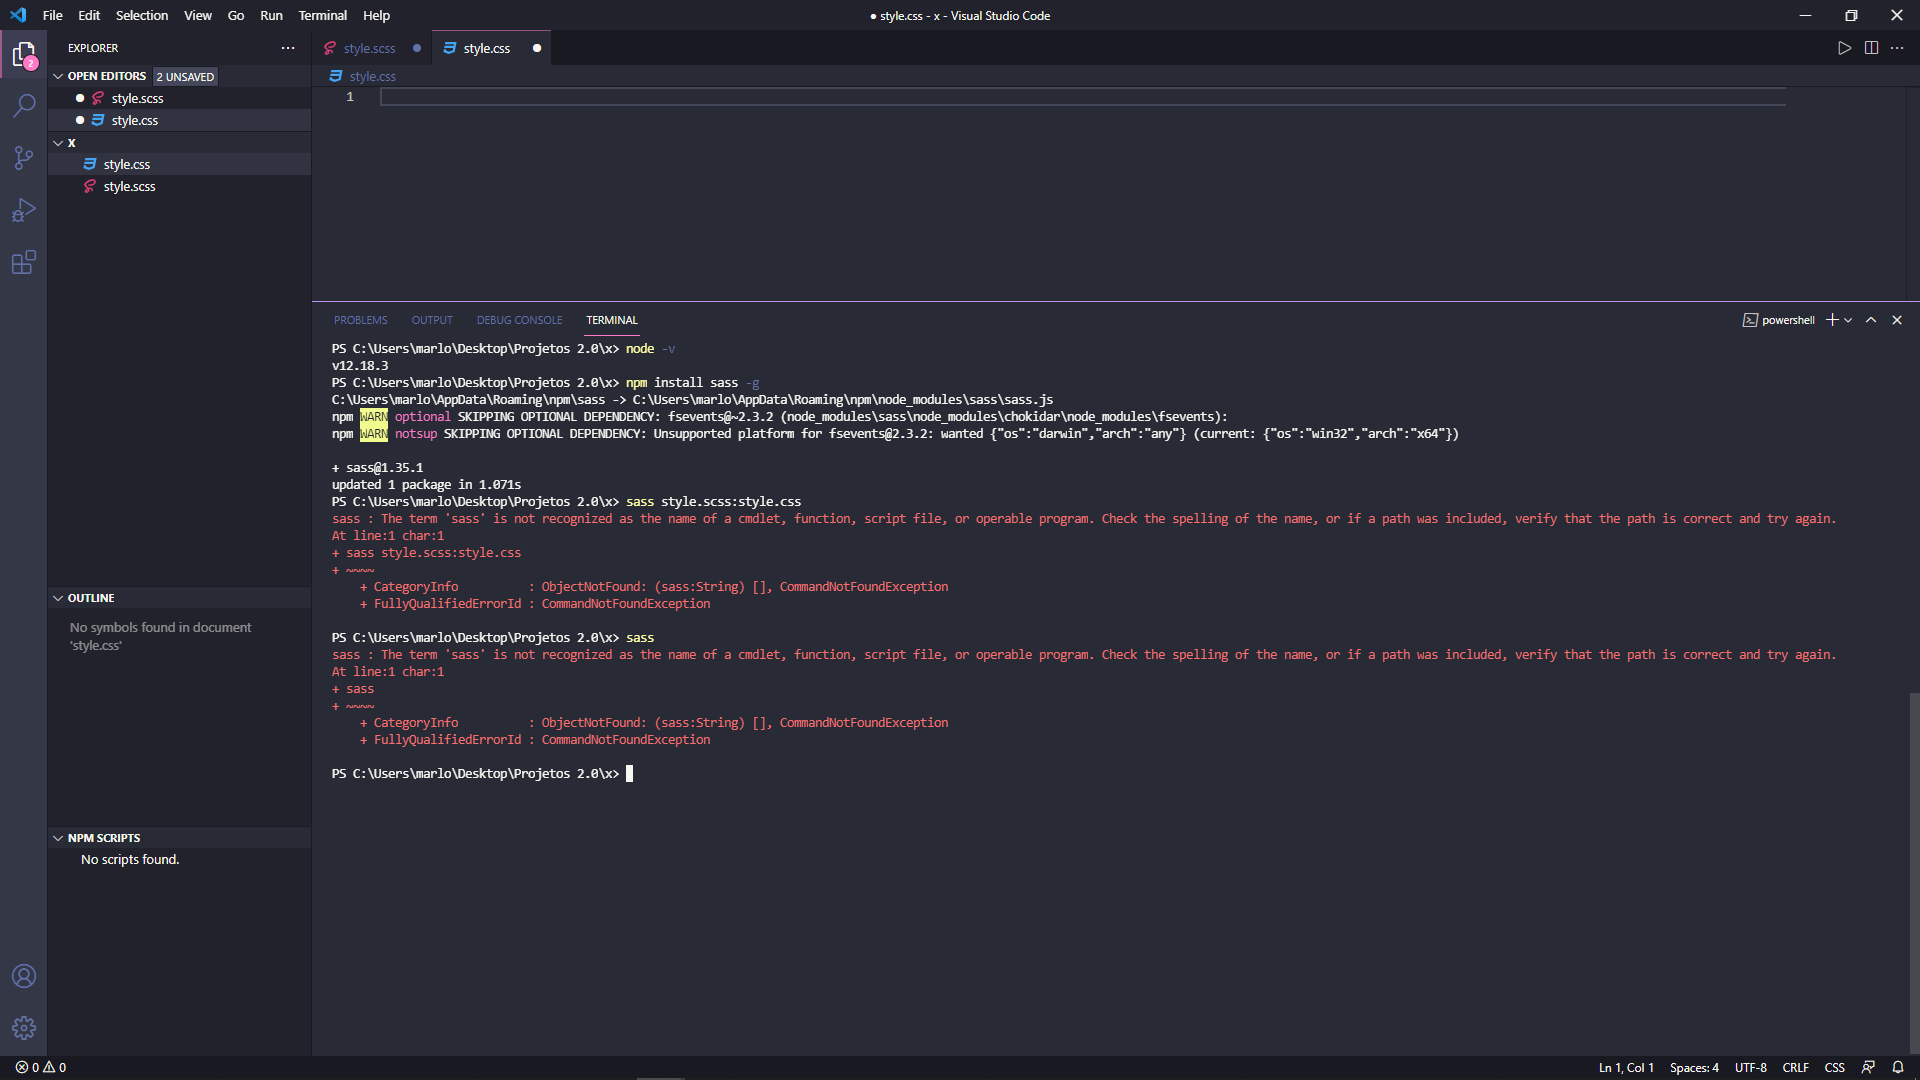
Task: Open the terminal launch profile dropdown
Action: pos(1848,320)
